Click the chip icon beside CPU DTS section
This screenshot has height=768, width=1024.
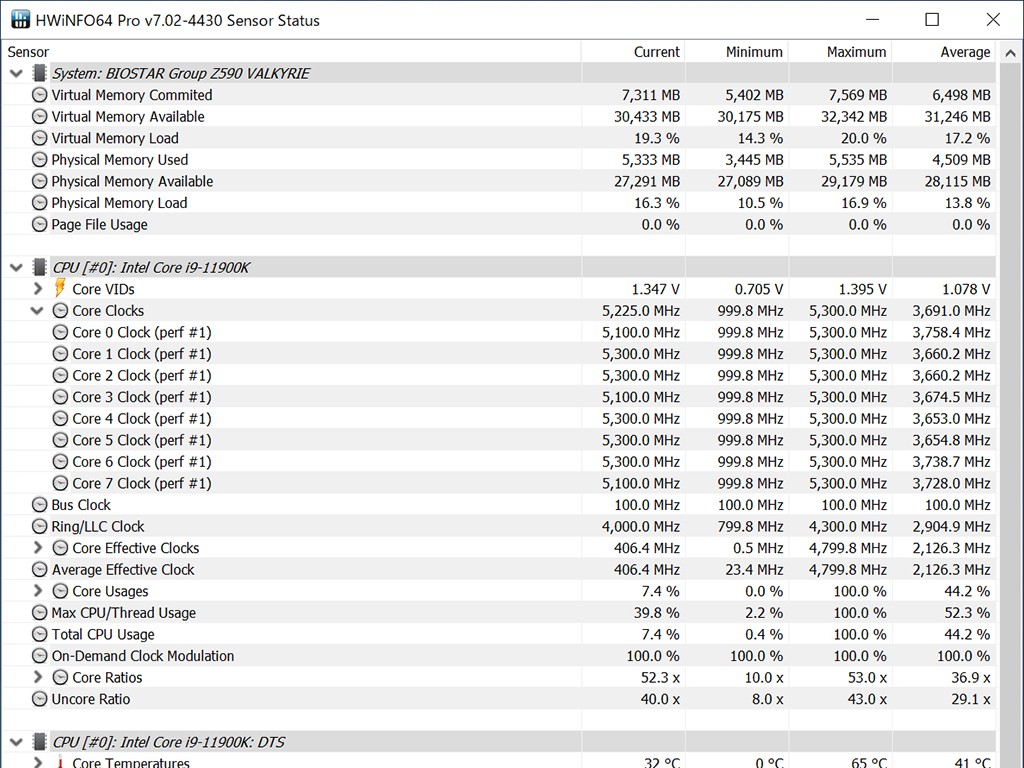(x=39, y=742)
